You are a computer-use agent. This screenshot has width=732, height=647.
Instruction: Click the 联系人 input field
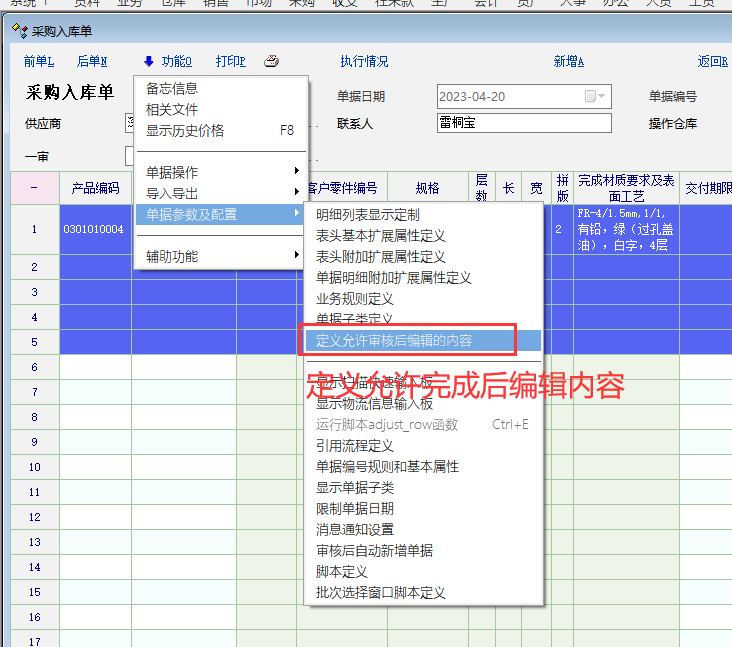(x=523, y=123)
